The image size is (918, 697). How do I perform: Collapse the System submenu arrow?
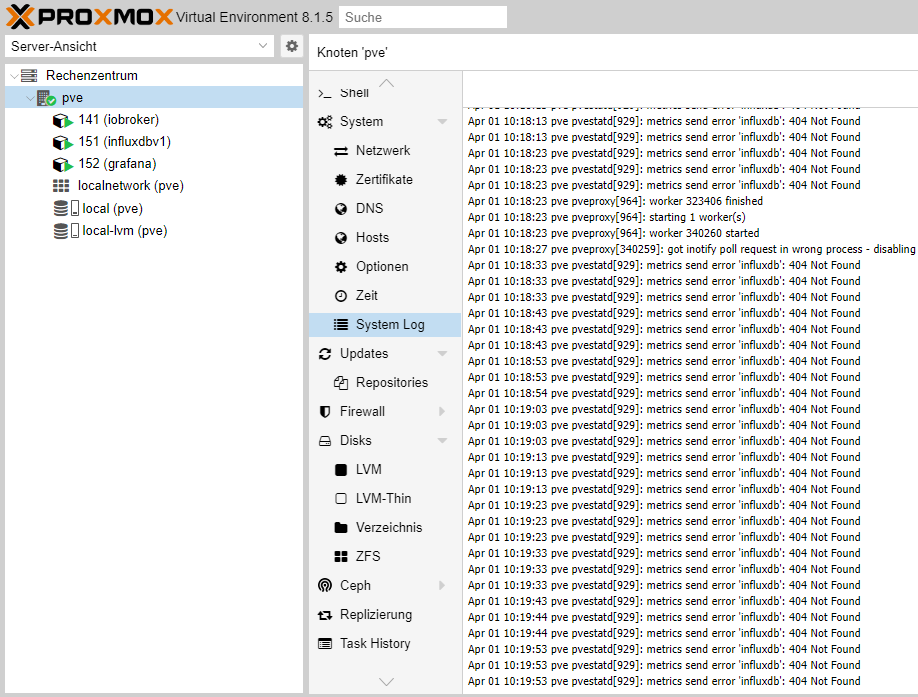click(443, 122)
